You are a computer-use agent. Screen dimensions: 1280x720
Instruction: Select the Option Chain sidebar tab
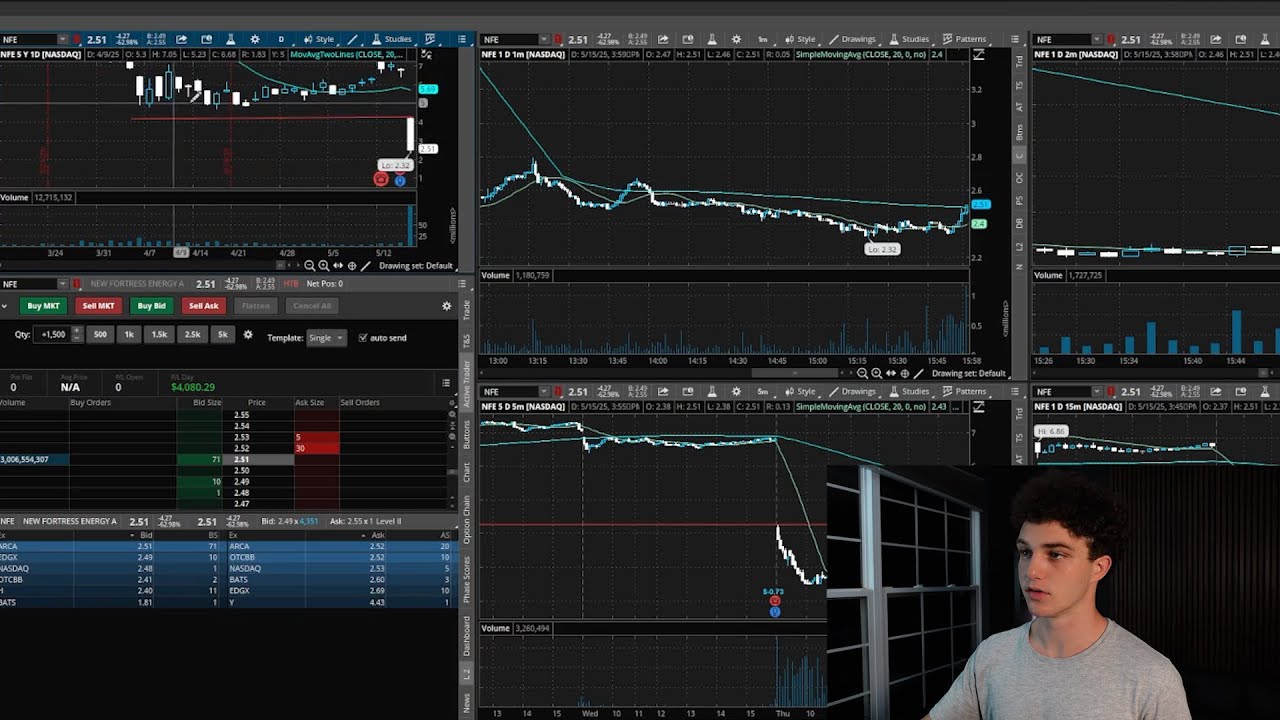point(466,519)
